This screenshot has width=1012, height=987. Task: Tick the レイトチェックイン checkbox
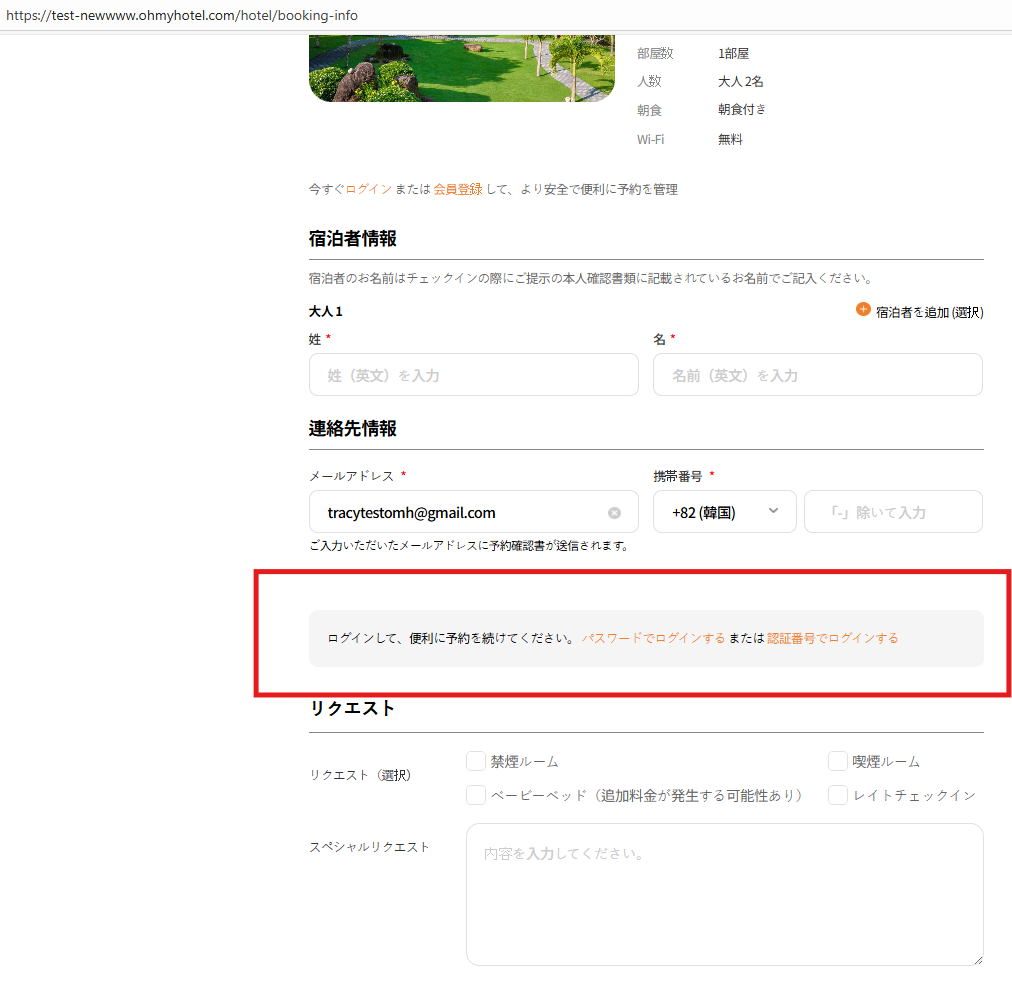[x=838, y=795]
